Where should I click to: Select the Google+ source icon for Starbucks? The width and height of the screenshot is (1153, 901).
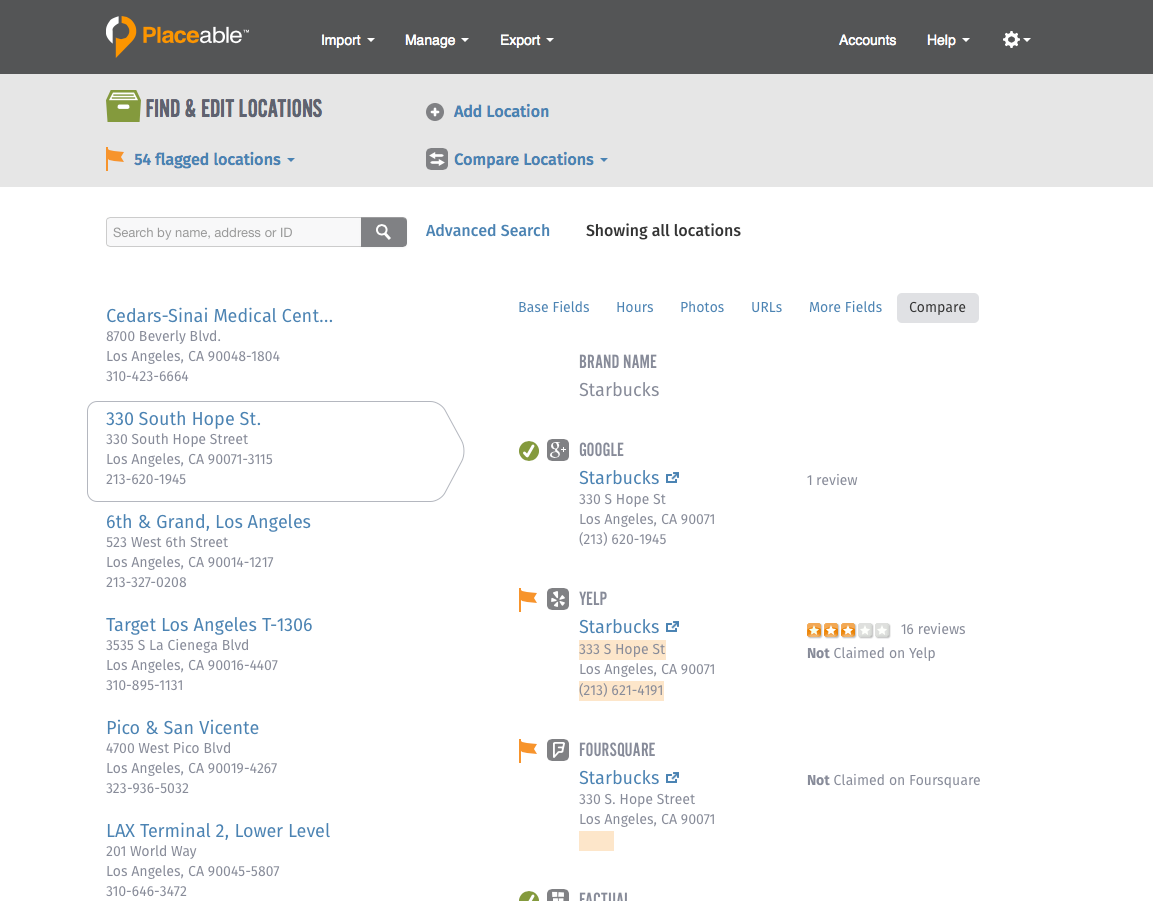click(557, 450)
